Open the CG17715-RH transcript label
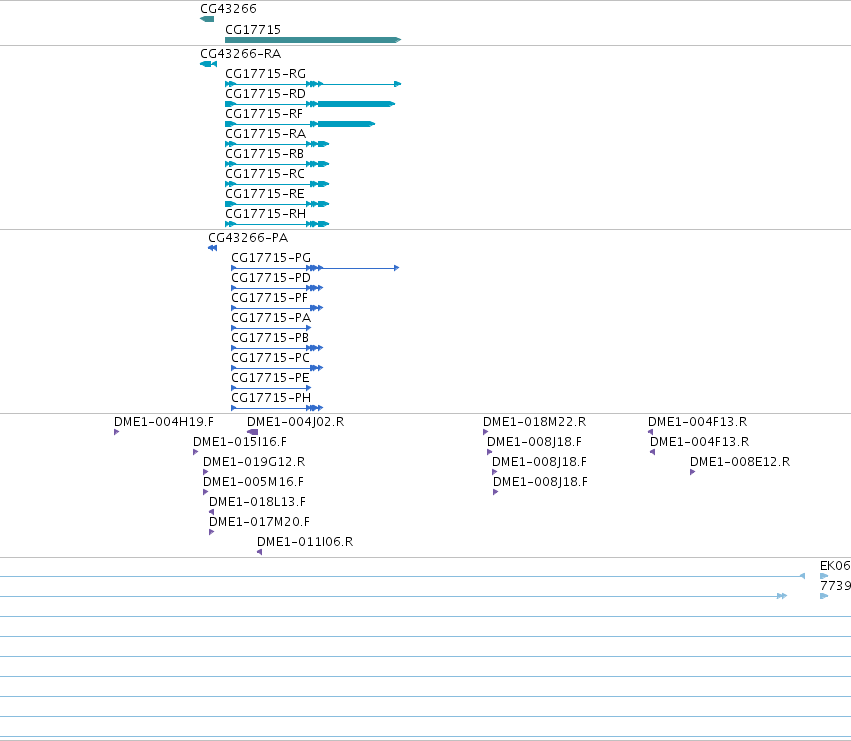The image size is (851, 741). pyautogui.click(x=265, y=214)
